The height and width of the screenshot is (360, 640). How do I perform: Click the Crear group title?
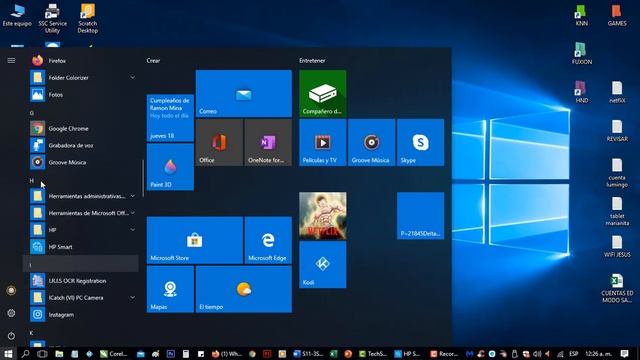click(153, 60)
